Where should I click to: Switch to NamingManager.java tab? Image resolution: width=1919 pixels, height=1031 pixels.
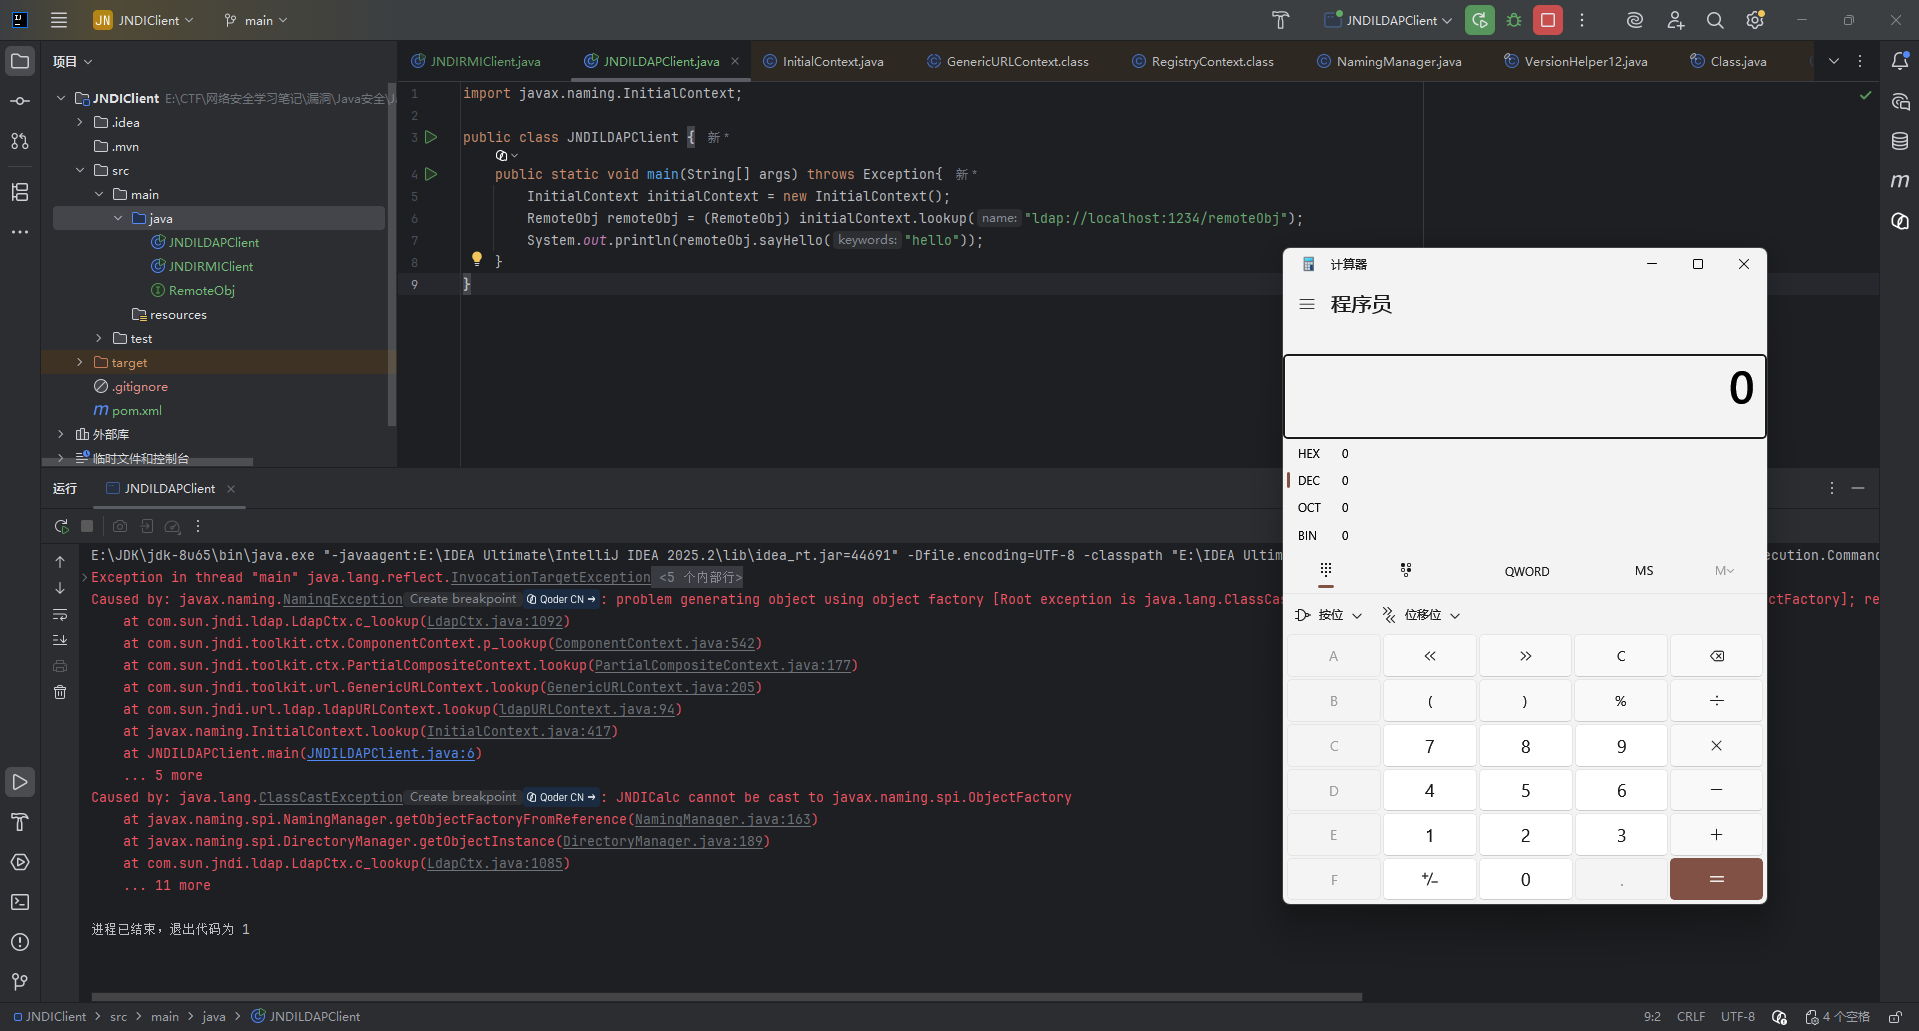coord(1389,61)
